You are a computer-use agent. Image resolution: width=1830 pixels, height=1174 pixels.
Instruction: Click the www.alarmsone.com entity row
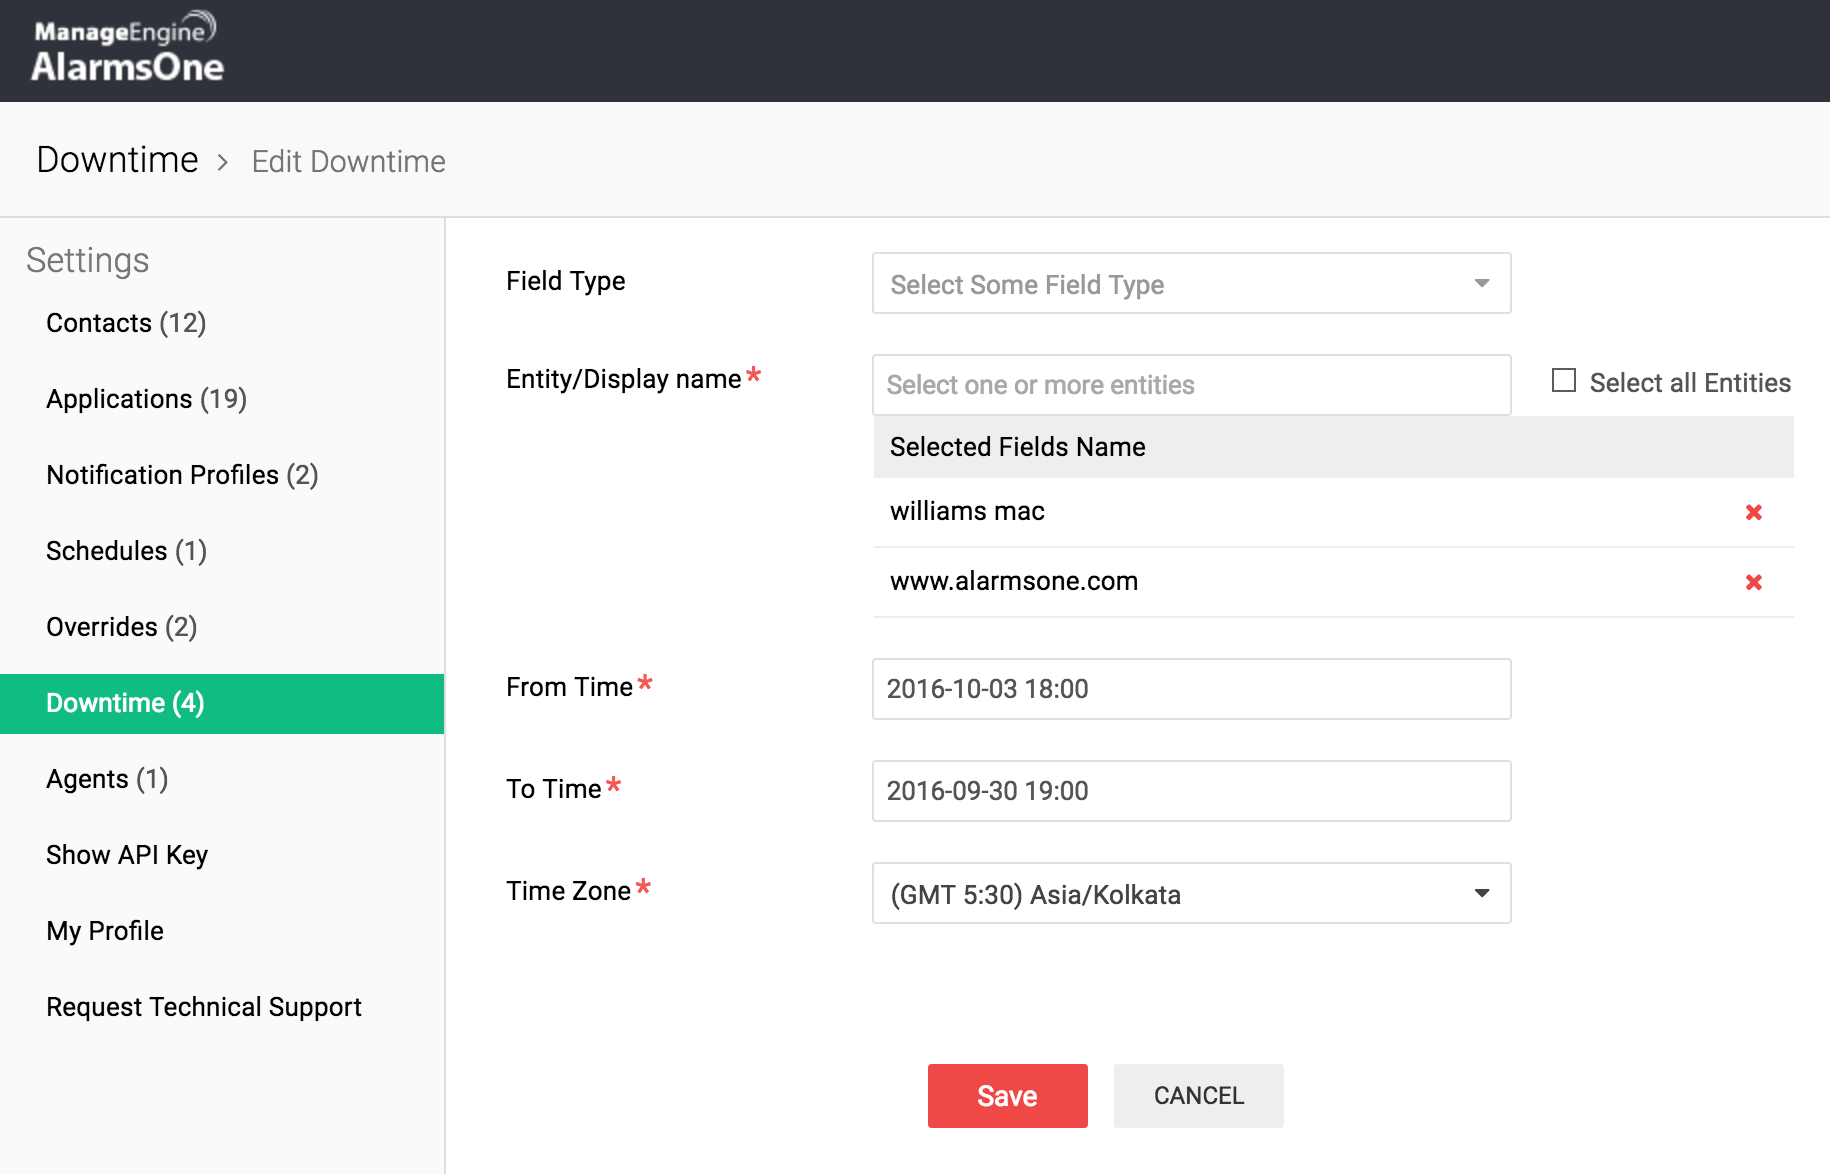(1333, 582)
